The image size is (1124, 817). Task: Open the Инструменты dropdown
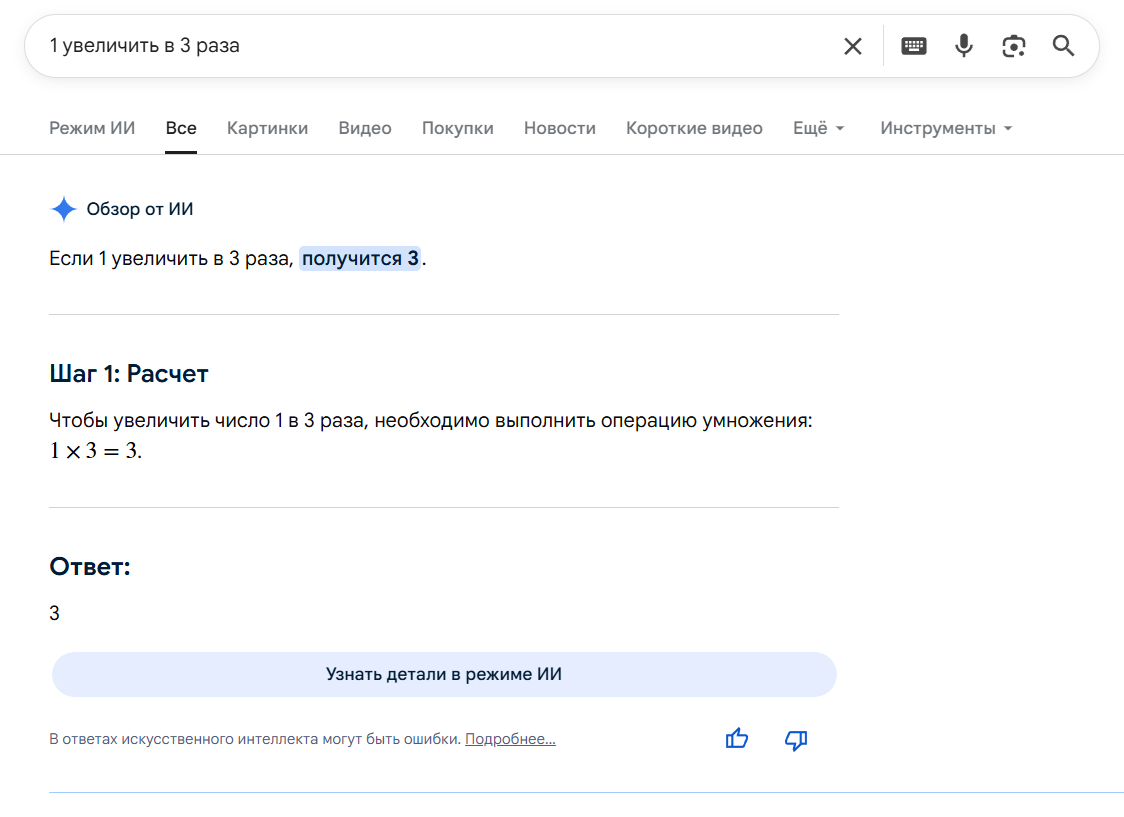946,128
